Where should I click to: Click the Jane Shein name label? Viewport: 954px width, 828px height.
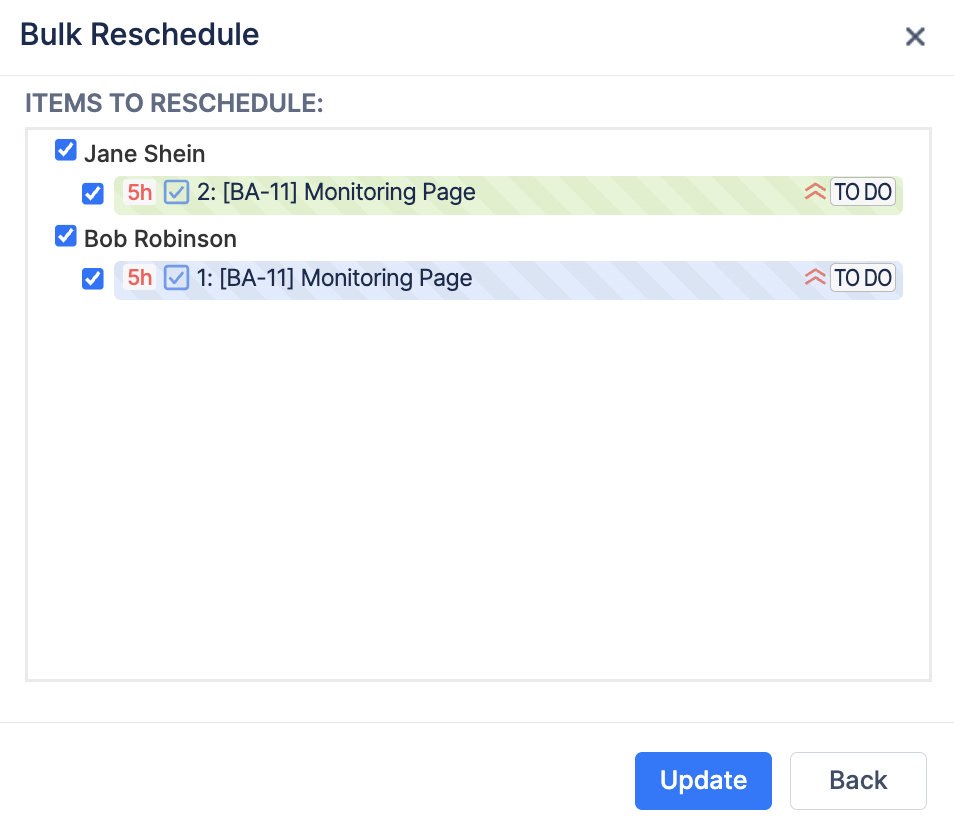(x=144, y=154)
